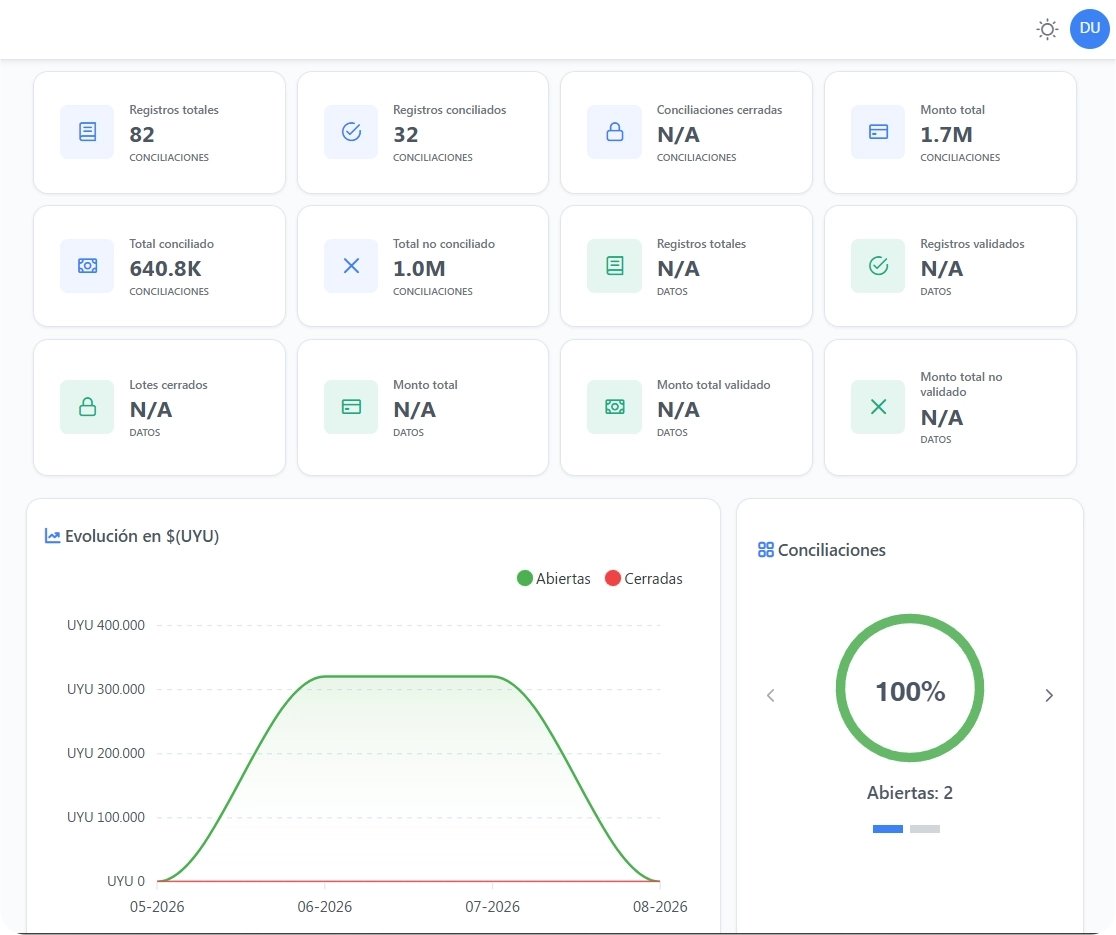
Task: Click the document icon beside the 82 value
Action: coord(87,132)
